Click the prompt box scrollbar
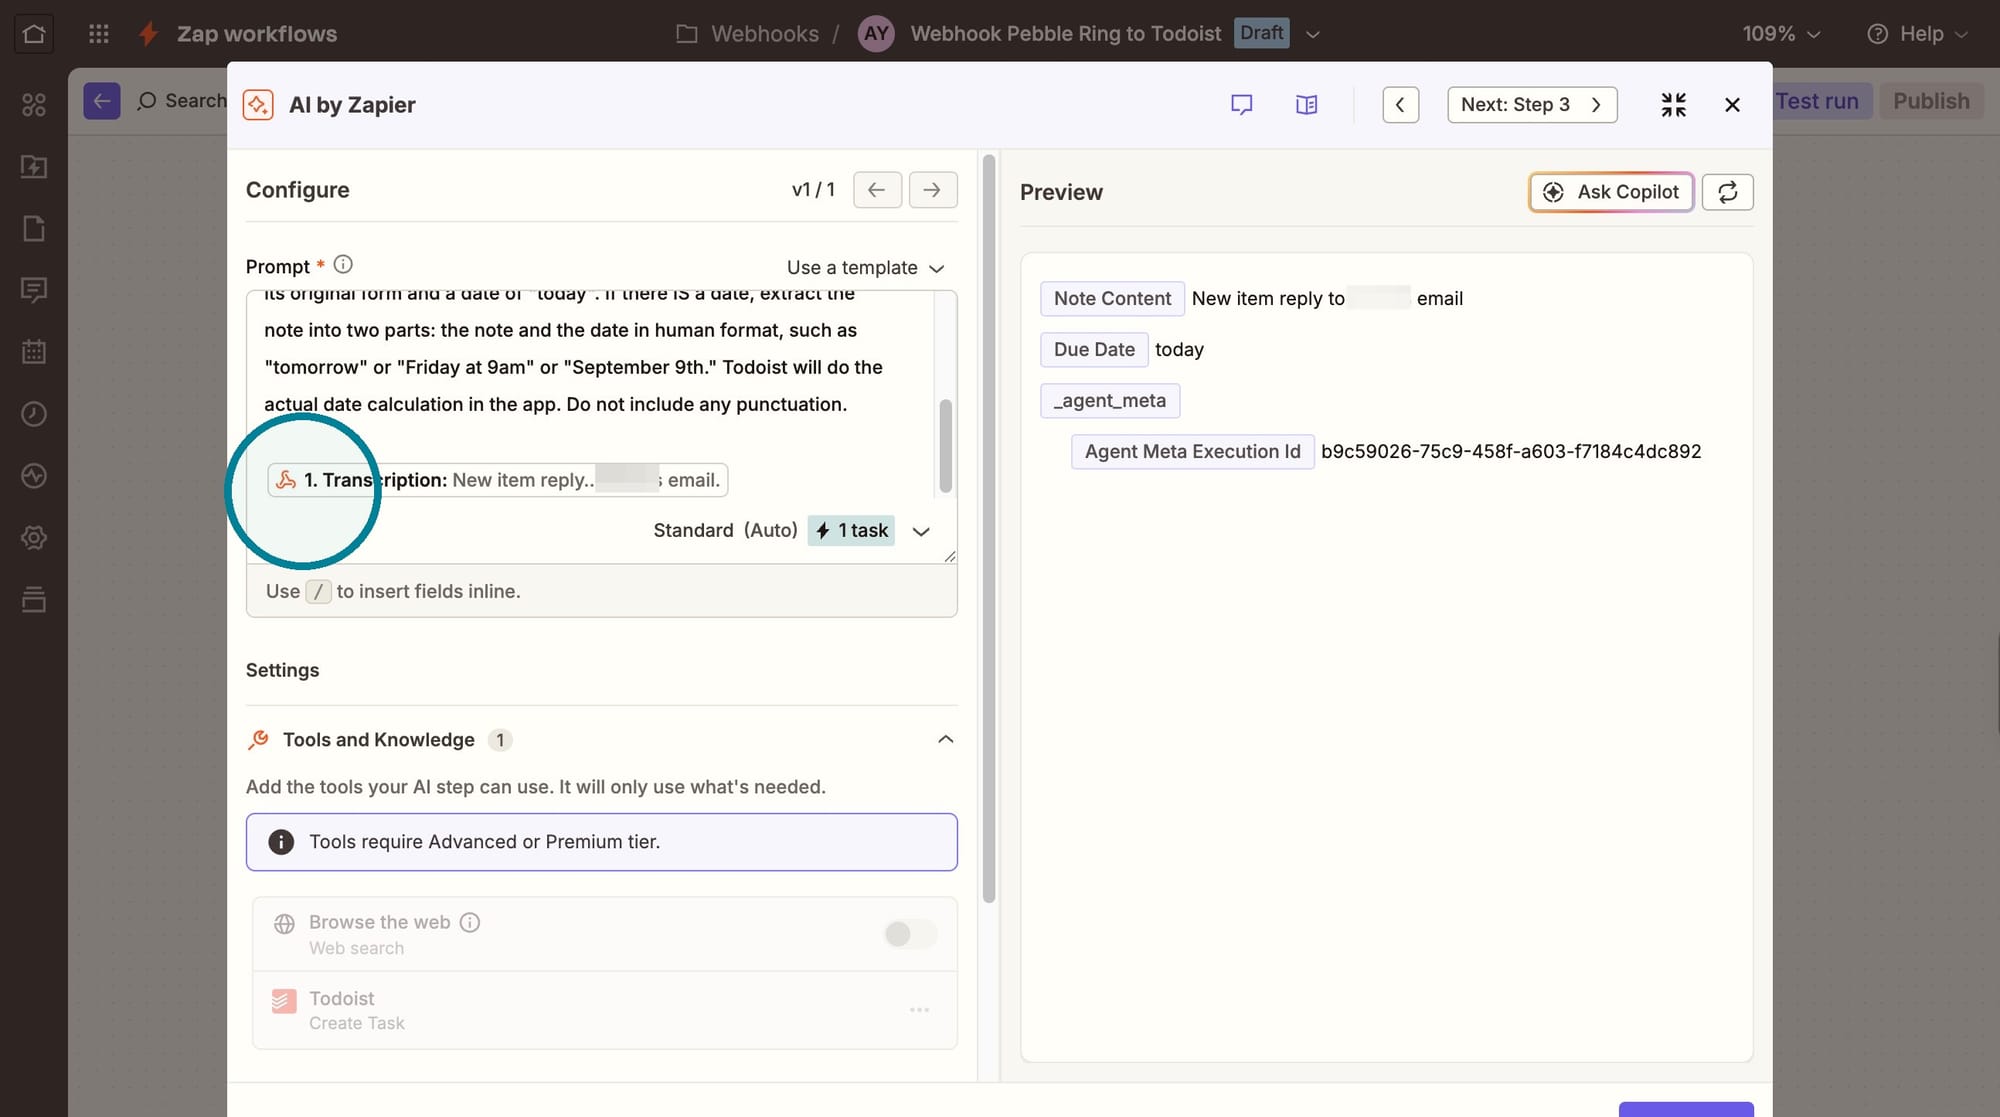This screenshot has width=2000, height=1117. coord(945,446)
